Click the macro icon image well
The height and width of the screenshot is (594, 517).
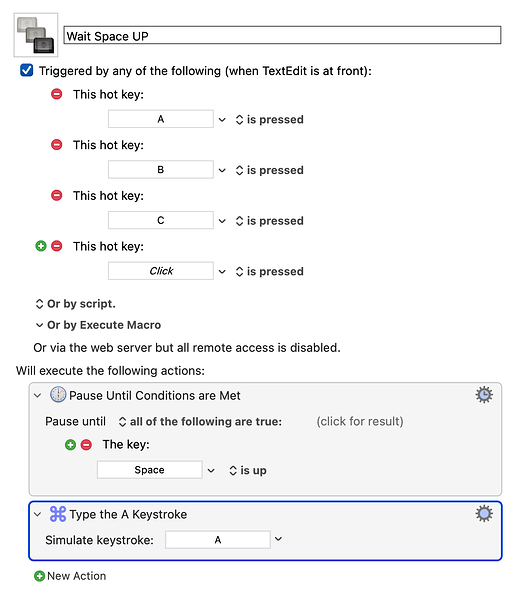click(36, 35)
